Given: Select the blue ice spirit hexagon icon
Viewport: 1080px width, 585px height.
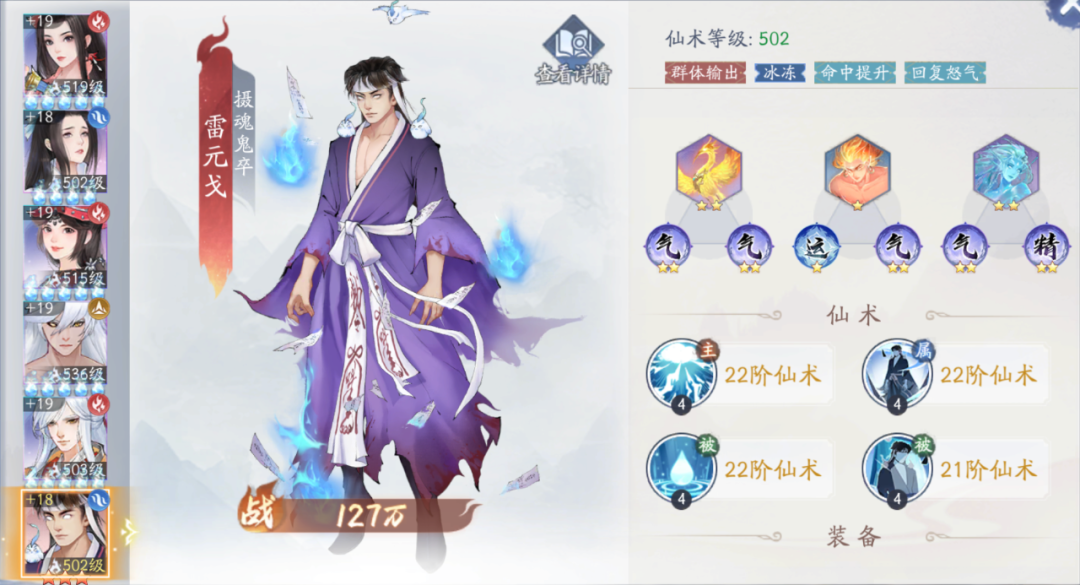Looking at the screenshot, I should point(1006,170).
